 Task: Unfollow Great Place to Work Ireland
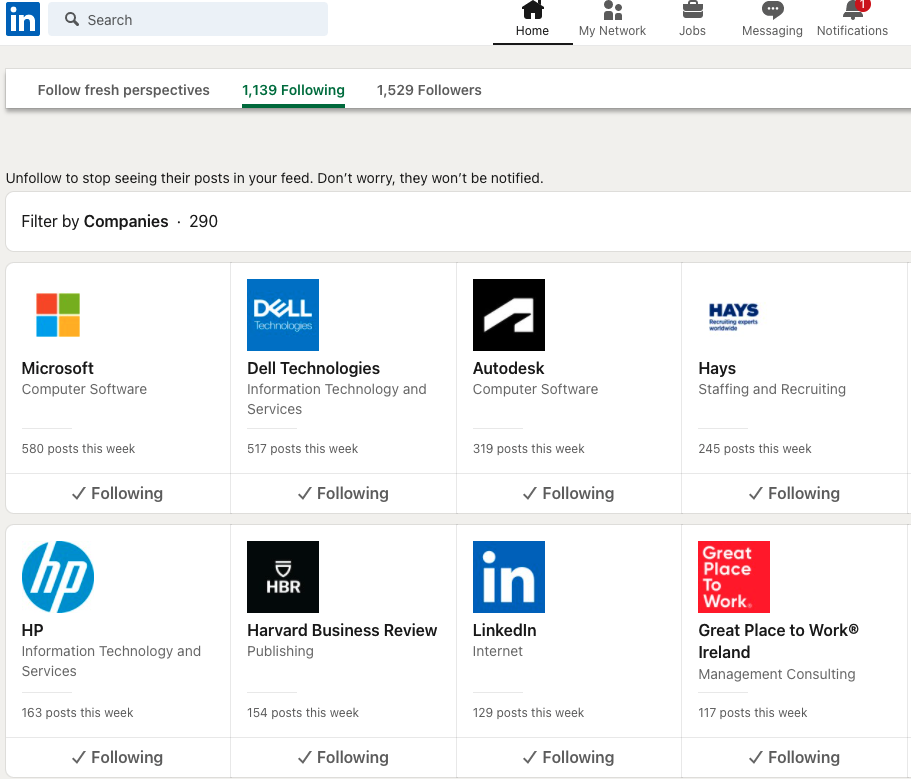(794, 757)
